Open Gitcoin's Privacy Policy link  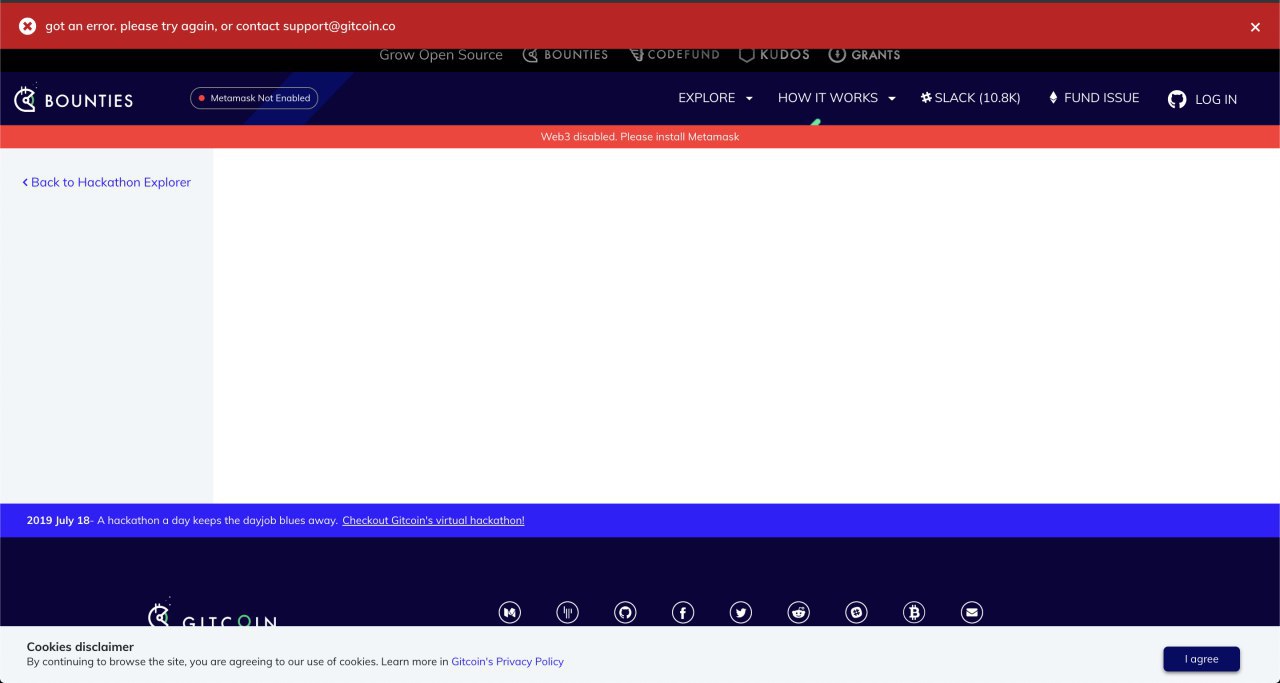507,662
